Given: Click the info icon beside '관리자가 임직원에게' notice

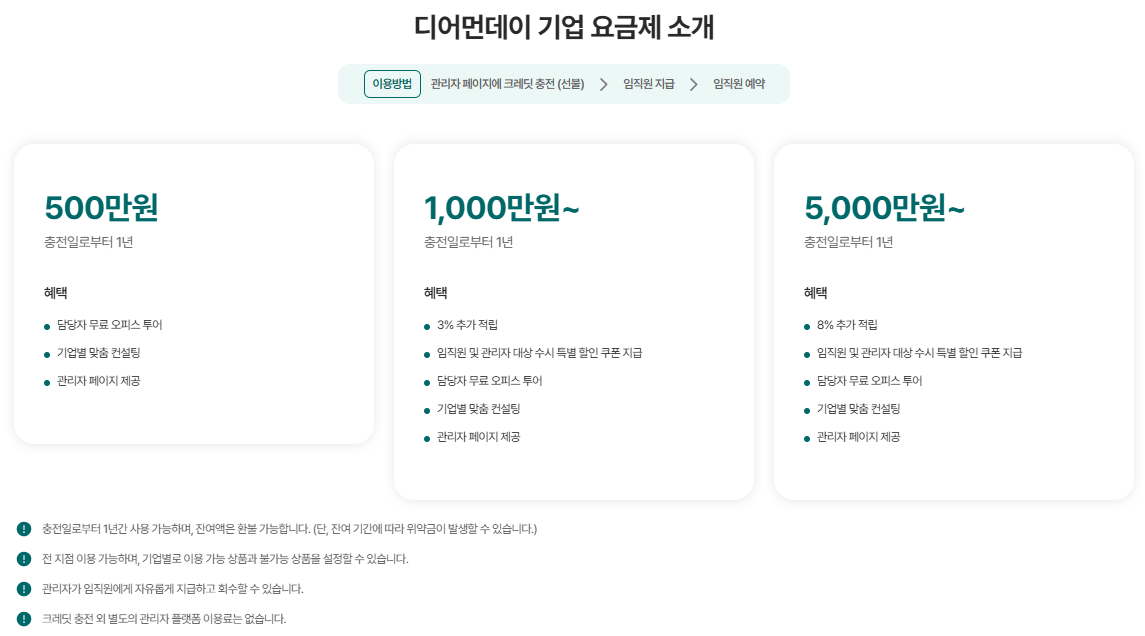Looking at the screenshot, I should coord(24,589).
